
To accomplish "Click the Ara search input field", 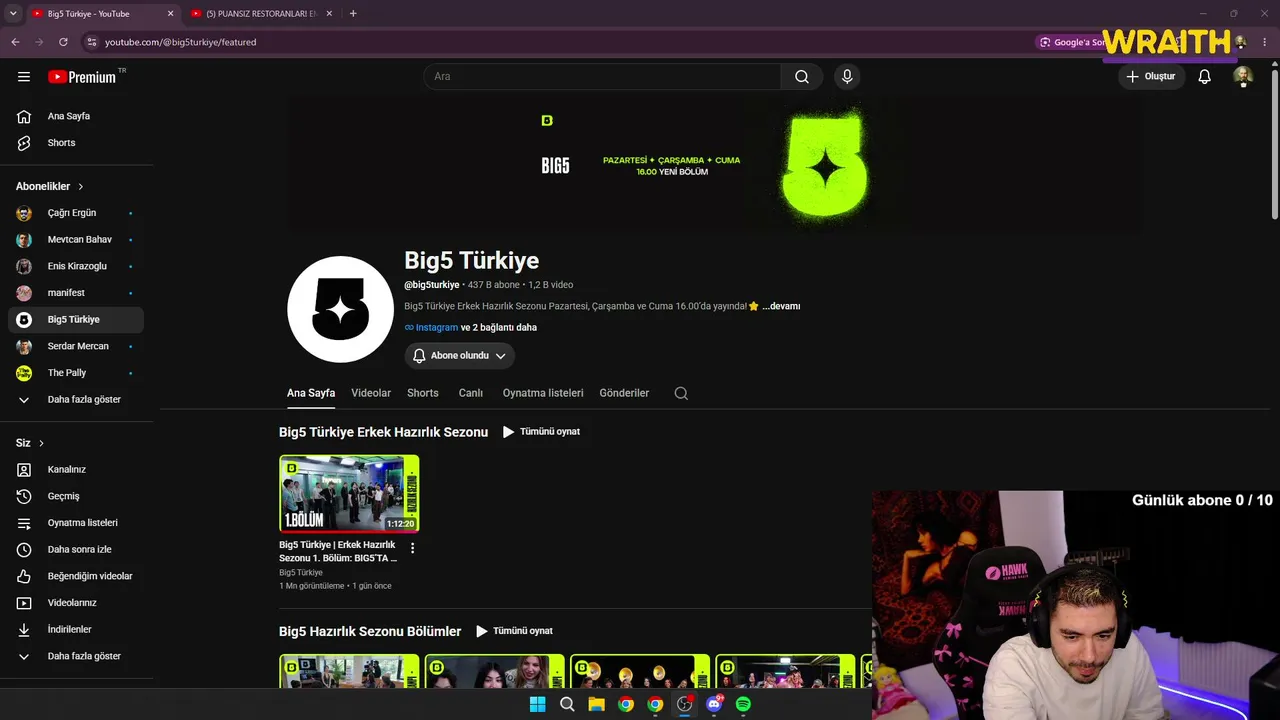I will pyautogui.click(x=602, y=77).
